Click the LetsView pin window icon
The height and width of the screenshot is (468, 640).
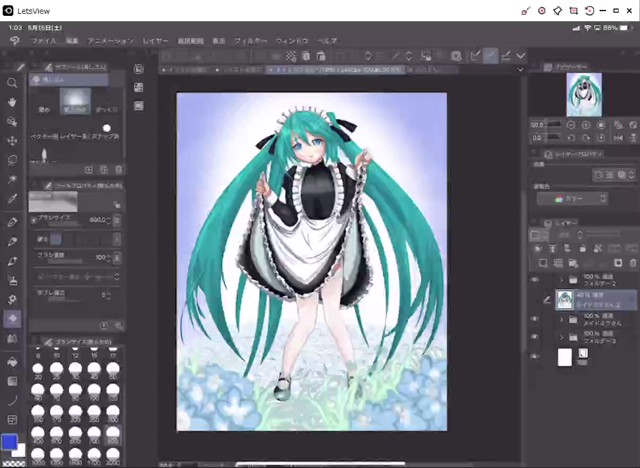(558, 11)
